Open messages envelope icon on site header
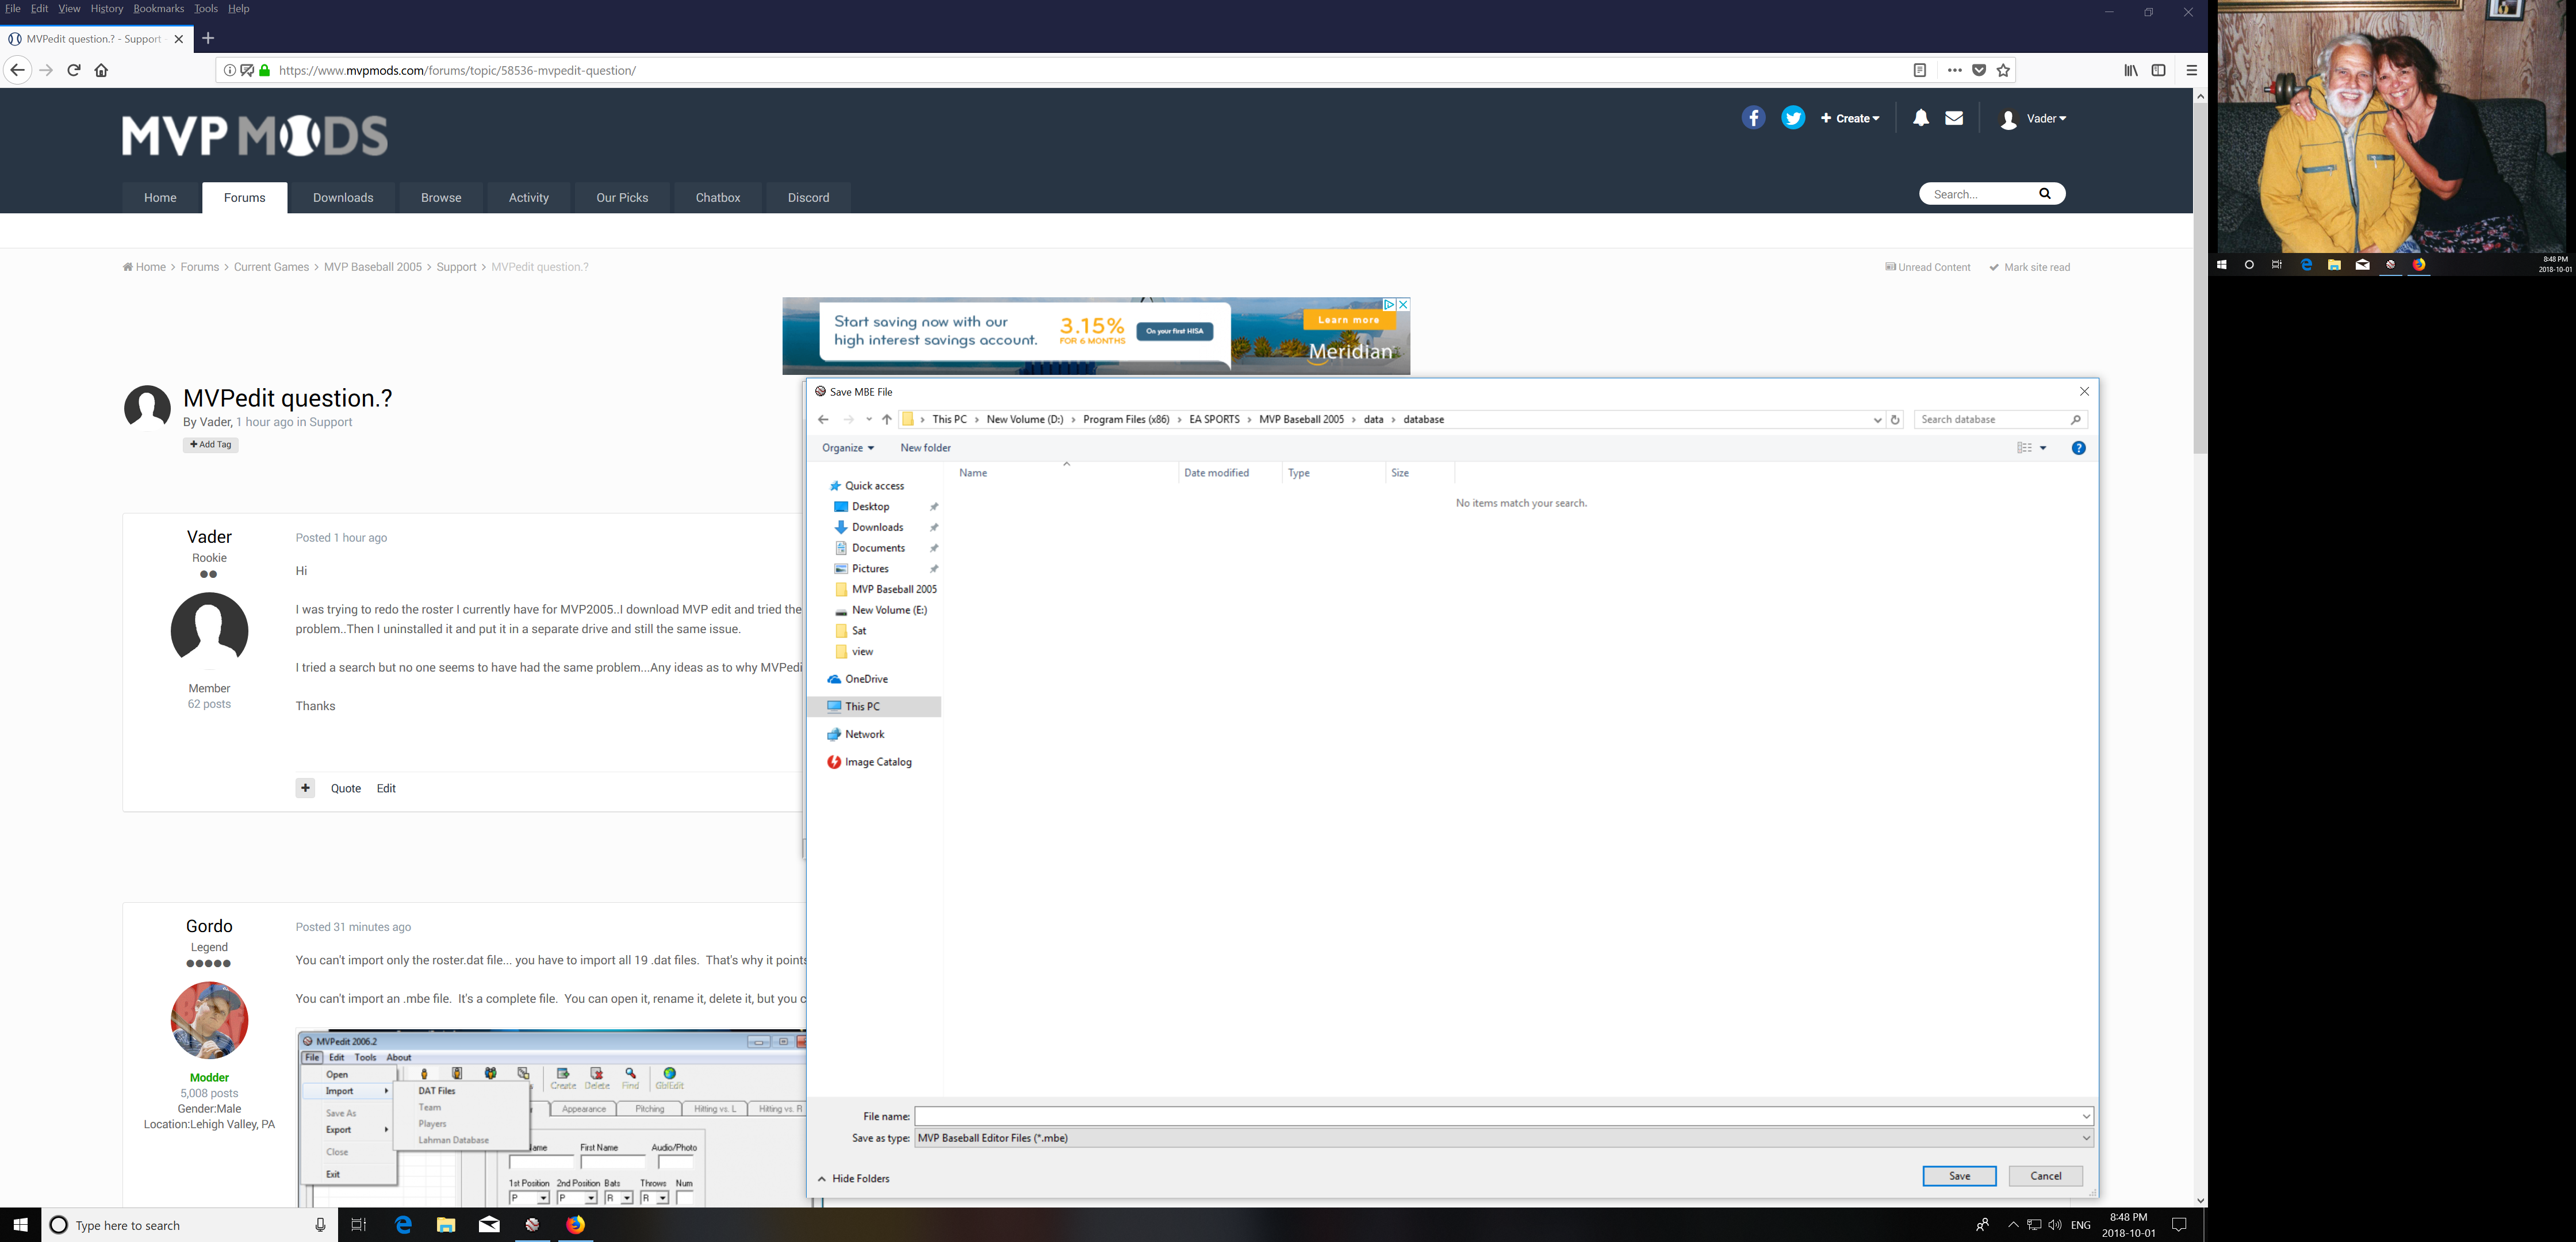2576x1242 pixels. point(1954,118)
